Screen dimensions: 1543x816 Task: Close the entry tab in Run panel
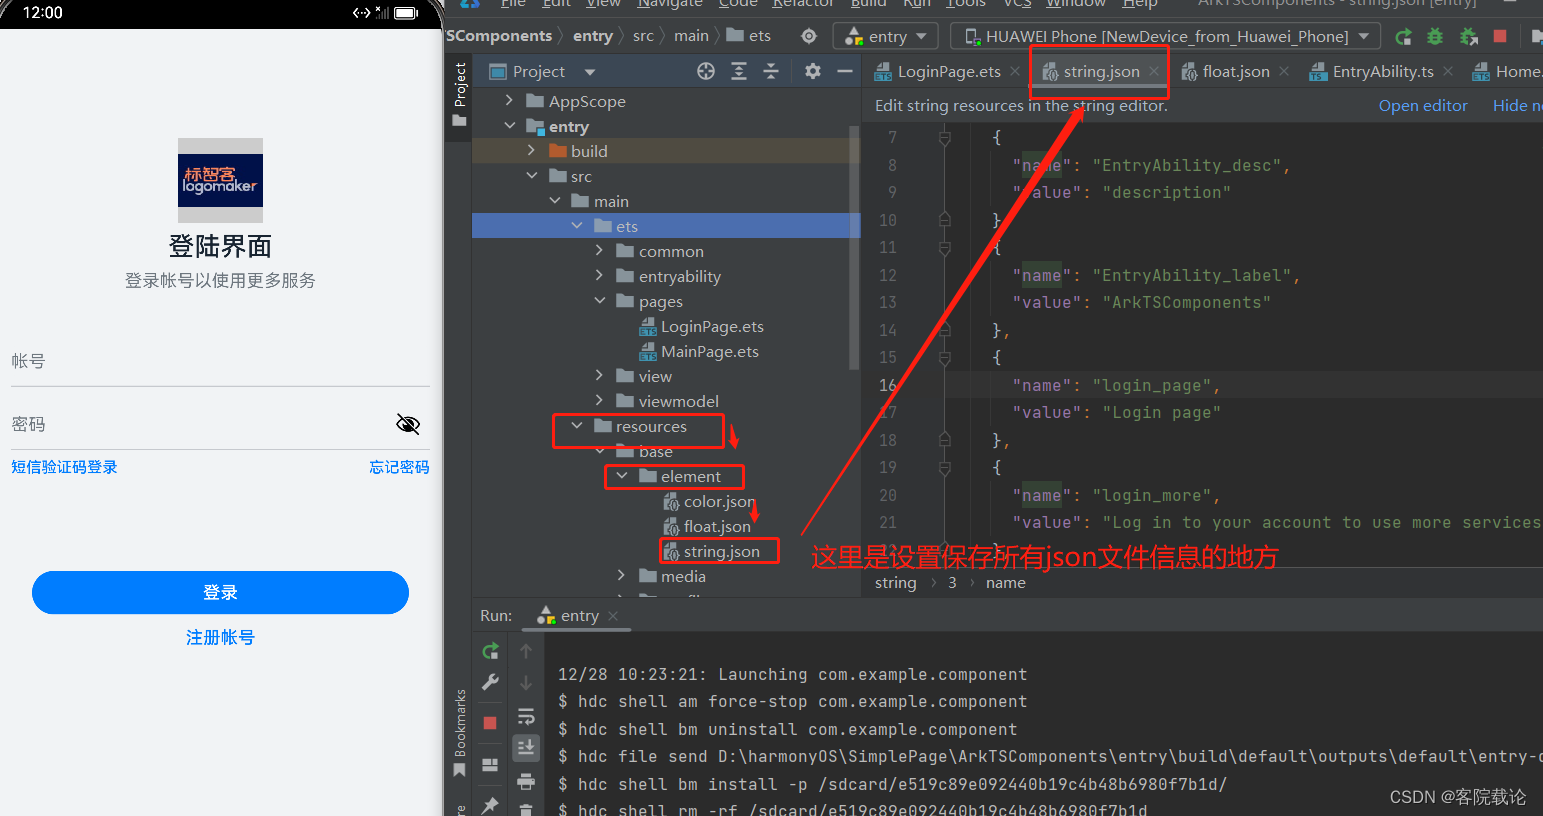tap(614, 616)
